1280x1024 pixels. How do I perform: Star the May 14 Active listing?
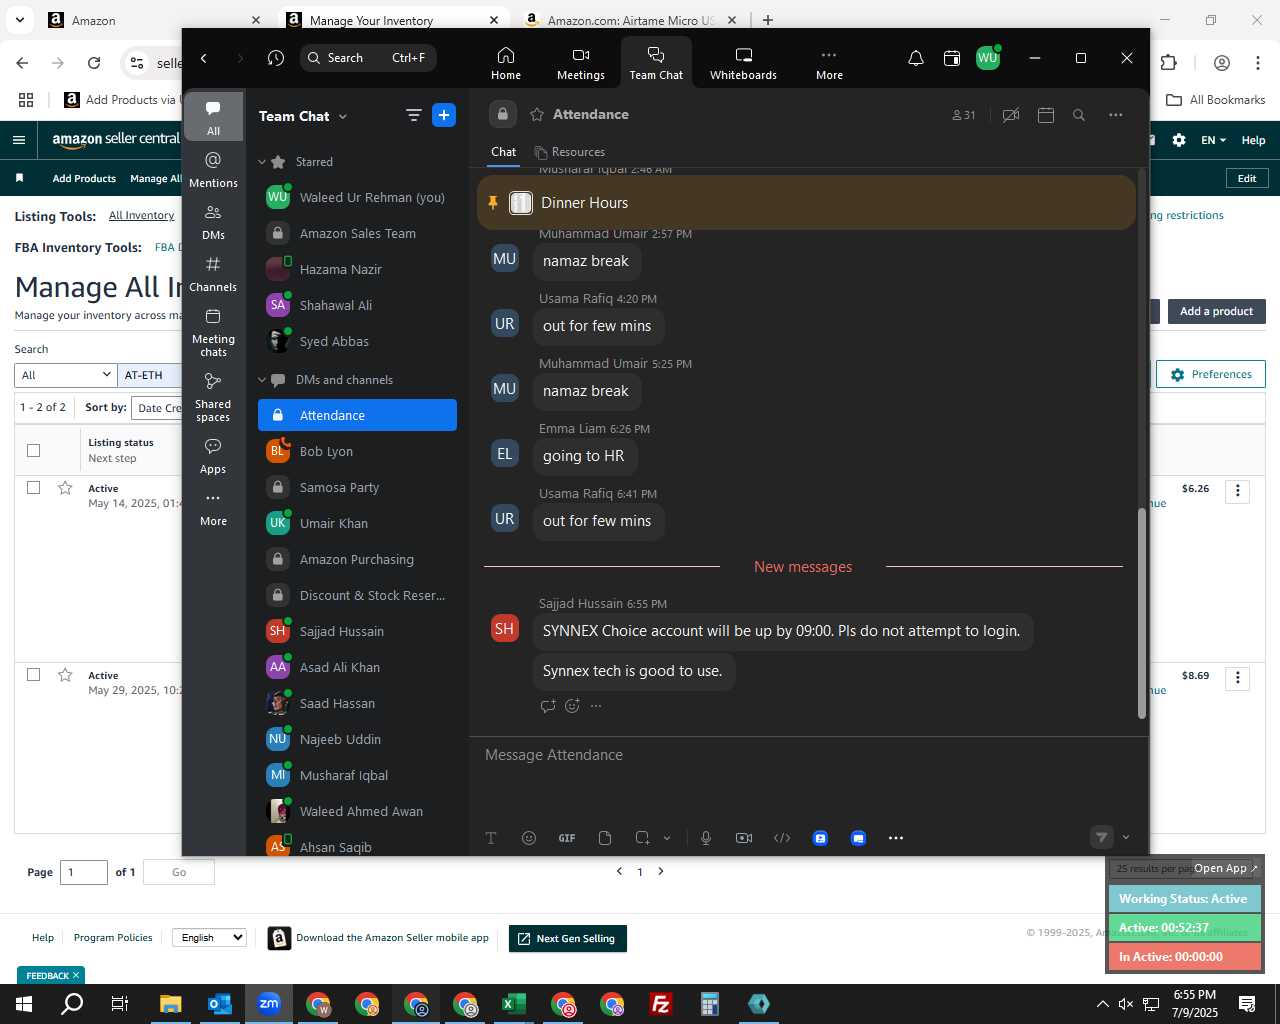tap(65, 488)
